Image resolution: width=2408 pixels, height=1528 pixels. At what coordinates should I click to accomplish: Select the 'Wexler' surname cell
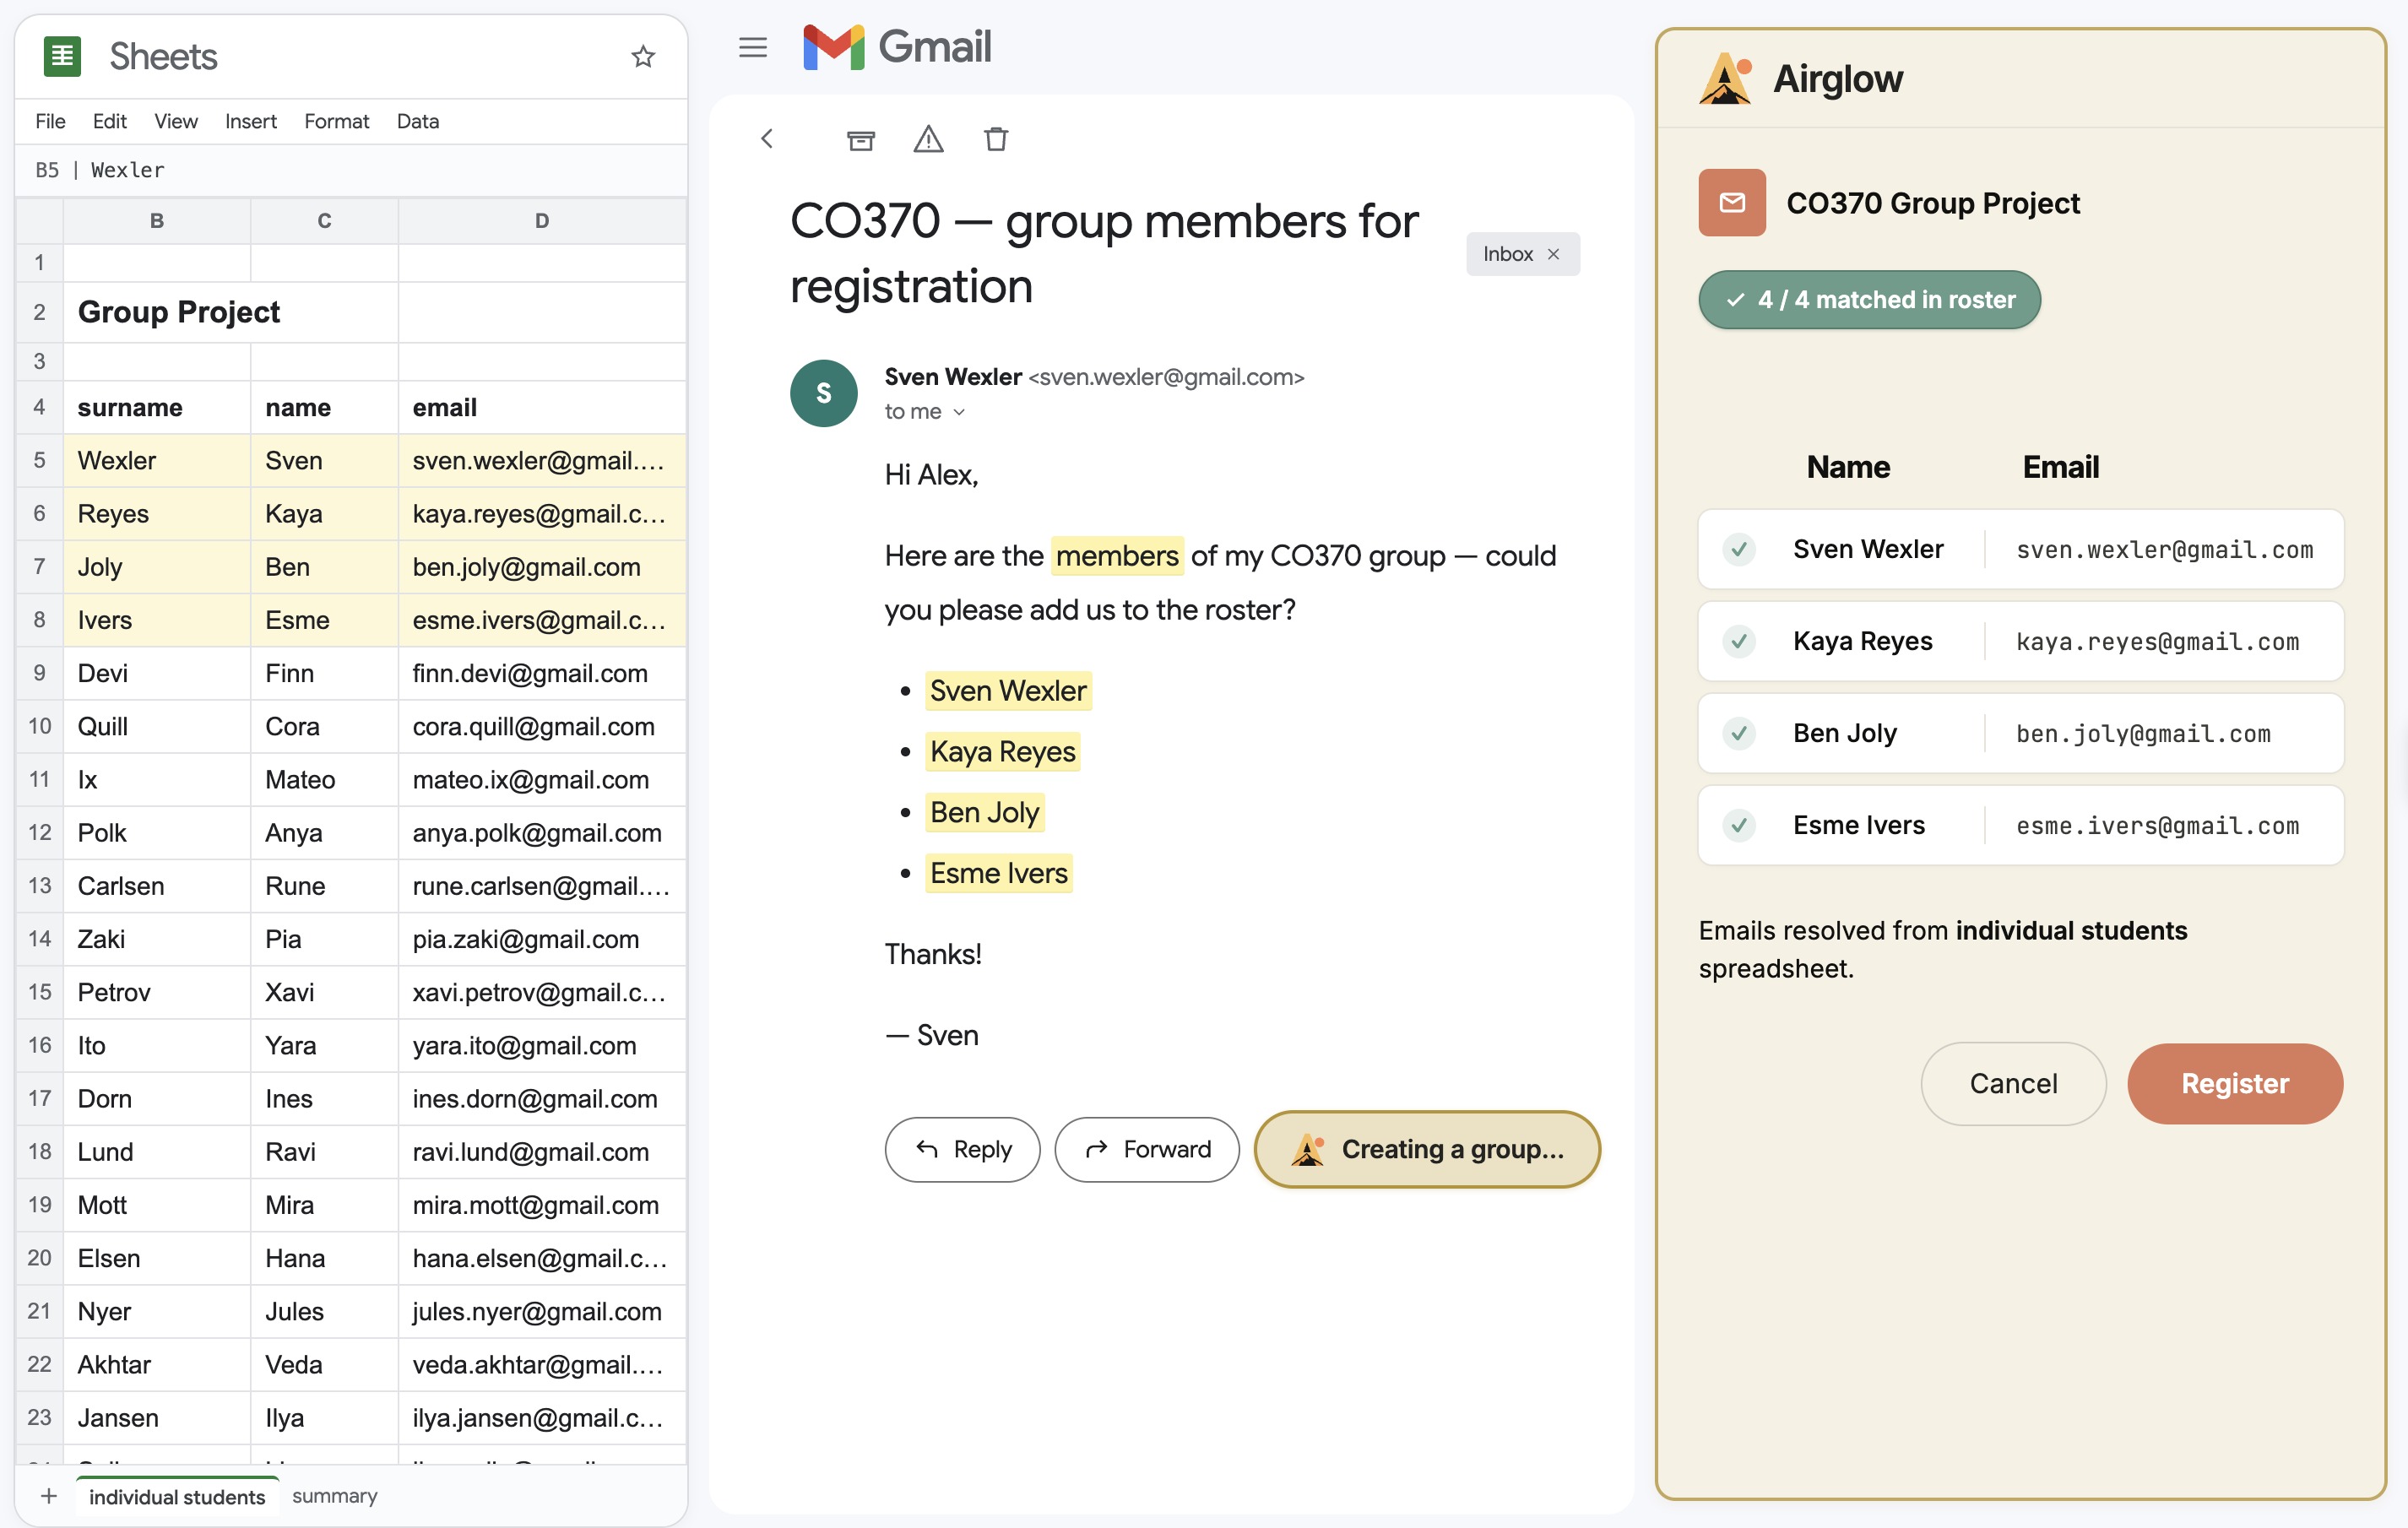pyautogui.click(x=157, y=460)
